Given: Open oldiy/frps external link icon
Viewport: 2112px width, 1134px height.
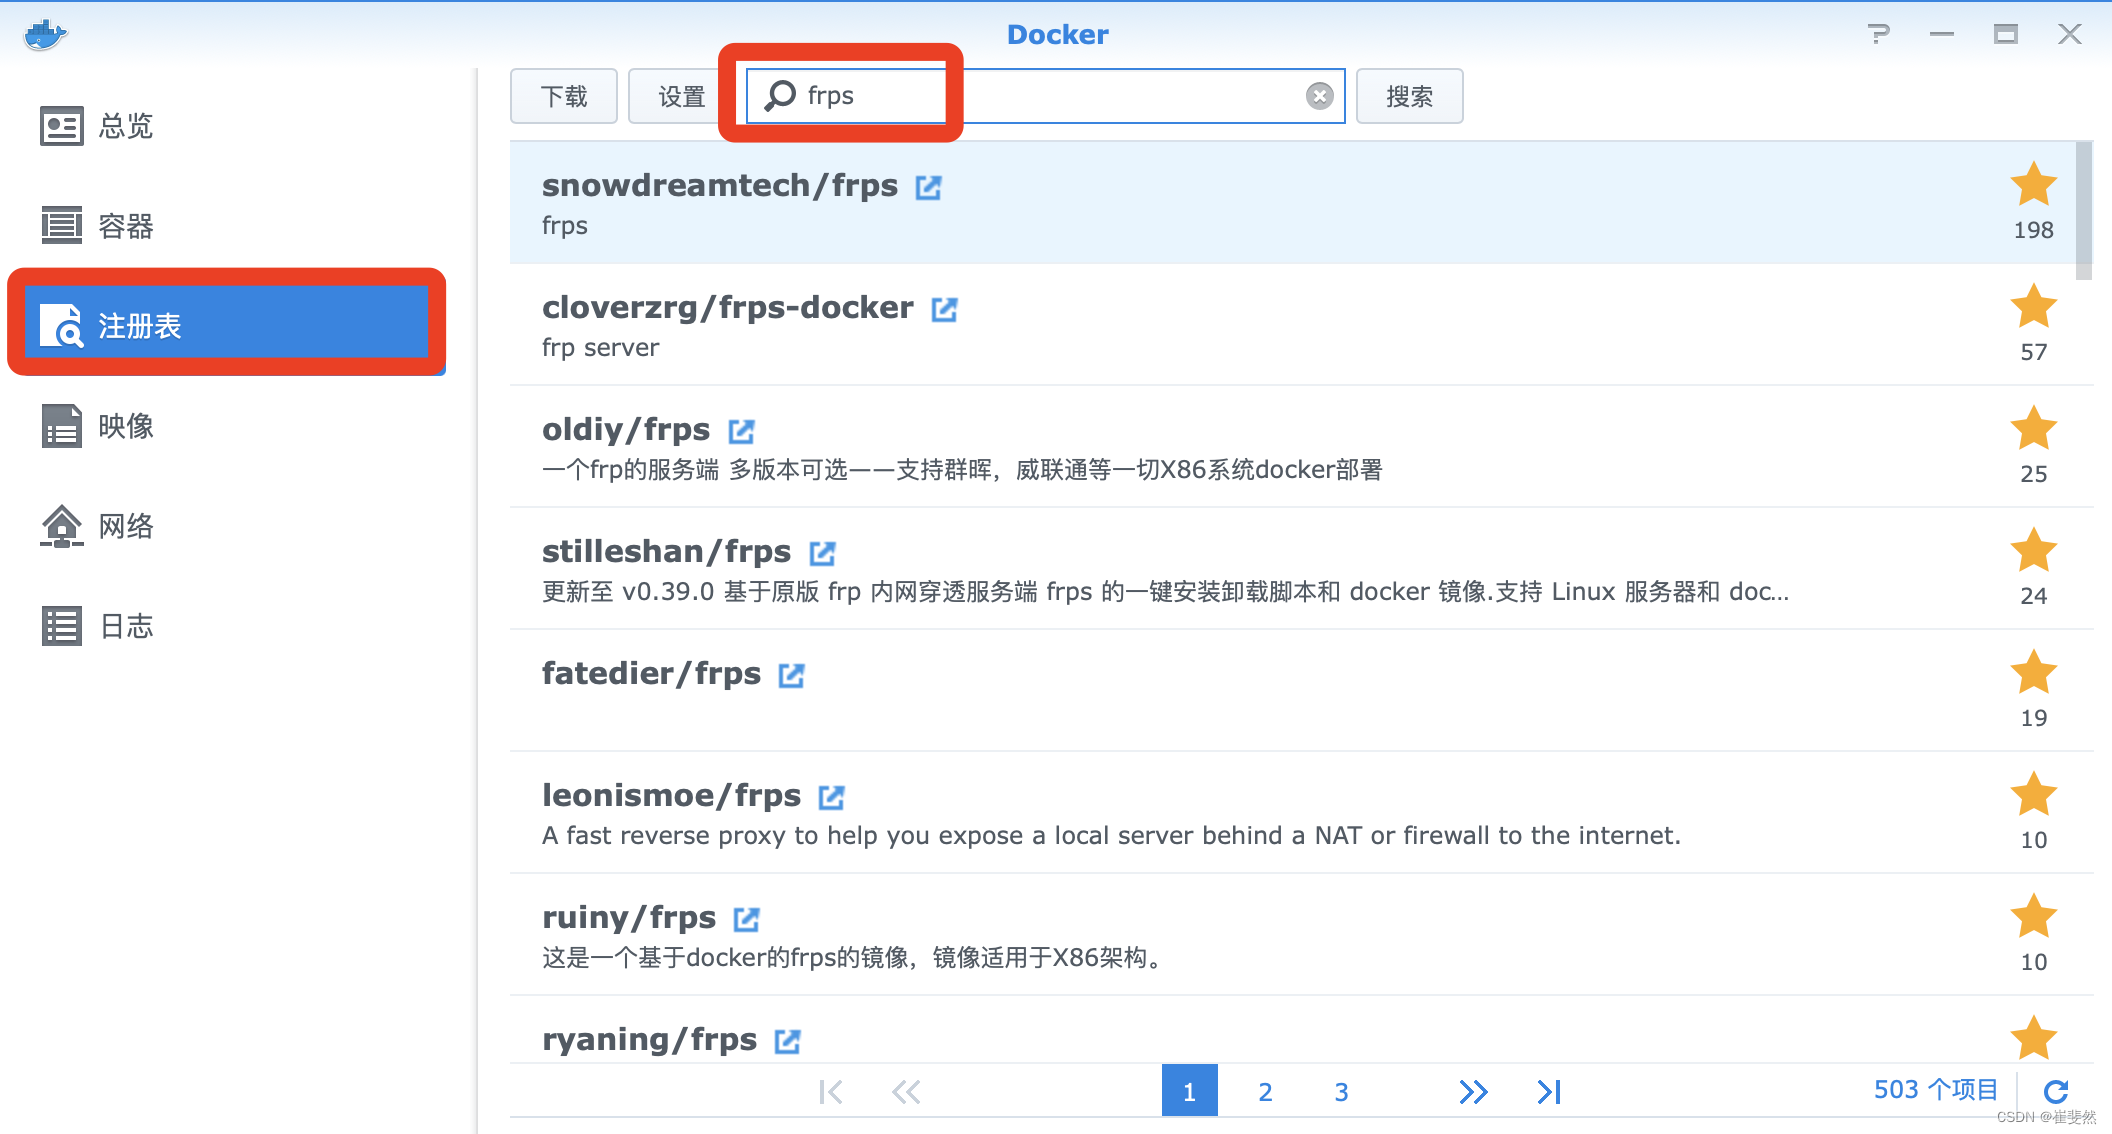Looking at the screenshot, I should click(x=741, y=431).
